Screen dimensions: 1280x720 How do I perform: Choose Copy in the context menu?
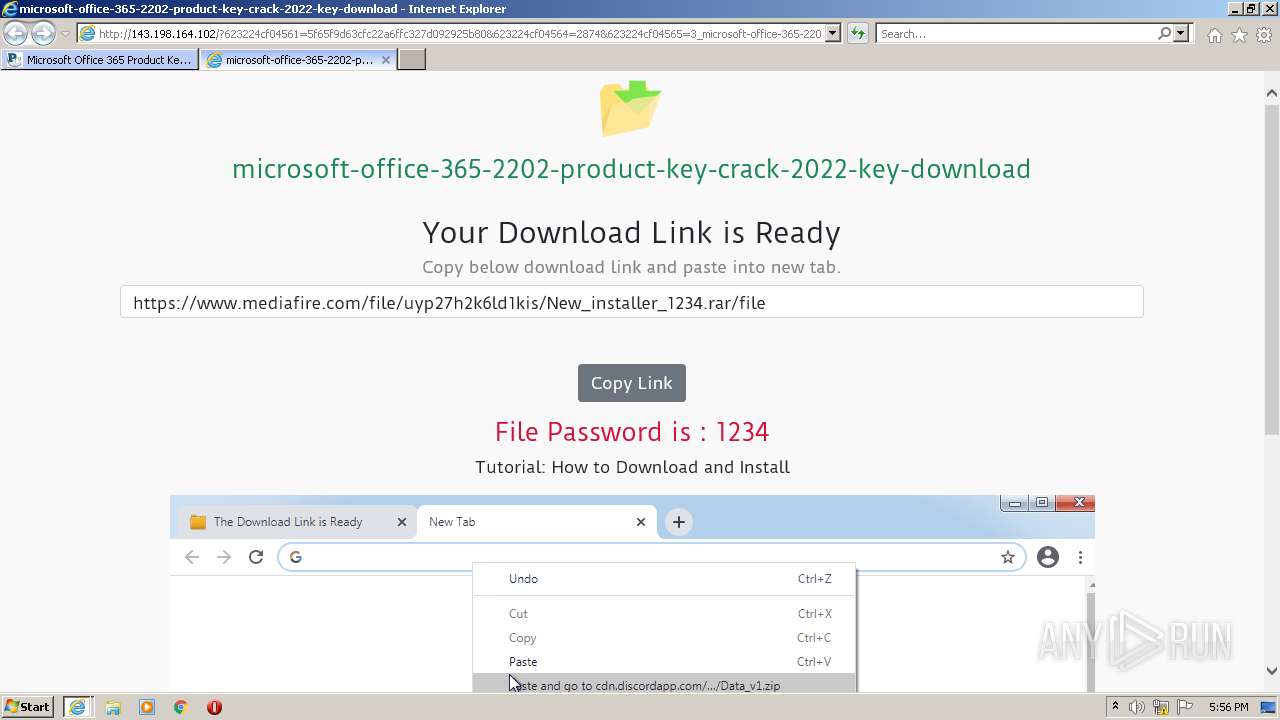click(x=664, y=638)
